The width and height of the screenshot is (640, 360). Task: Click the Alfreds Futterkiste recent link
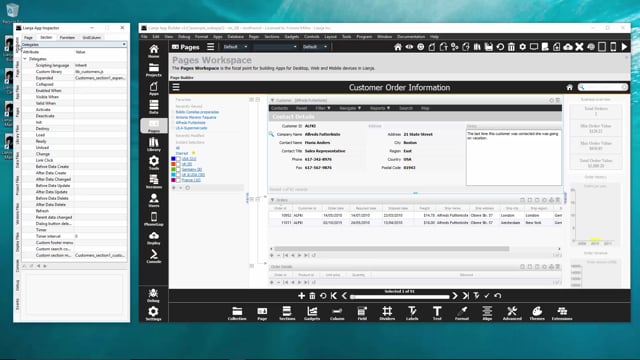point(191,122)
